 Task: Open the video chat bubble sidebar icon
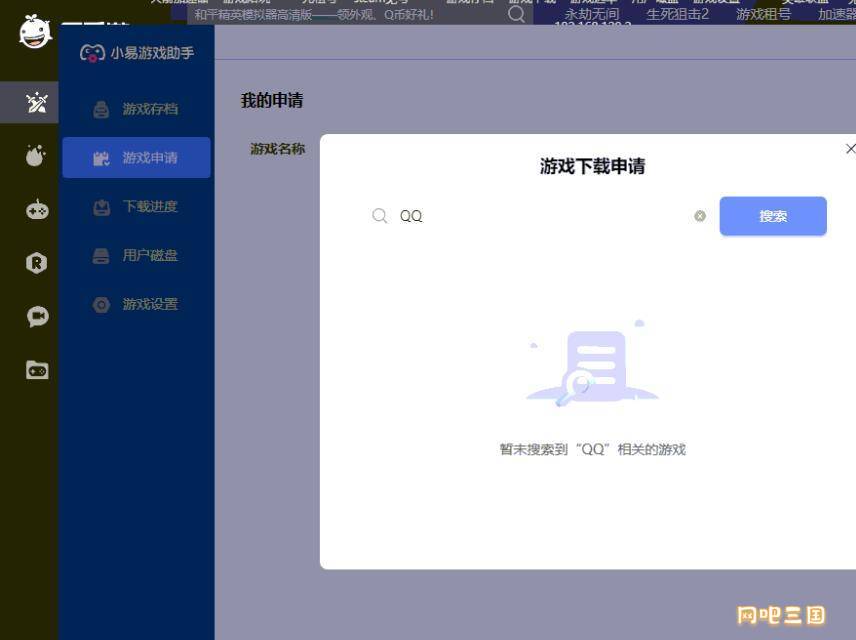tap(38, 316)
